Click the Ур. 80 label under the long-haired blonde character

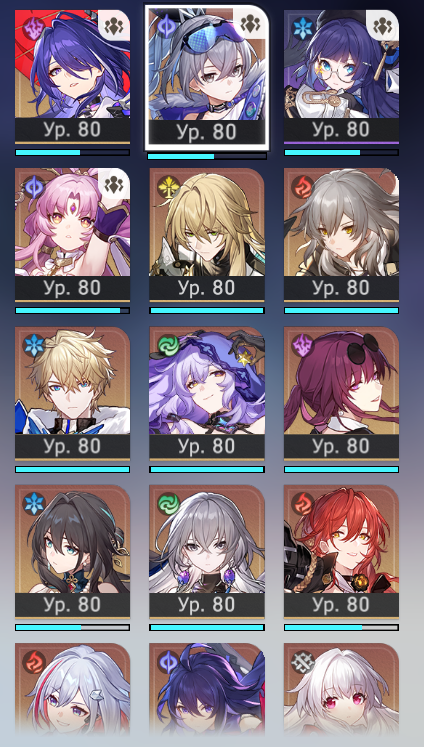point(207,288)
